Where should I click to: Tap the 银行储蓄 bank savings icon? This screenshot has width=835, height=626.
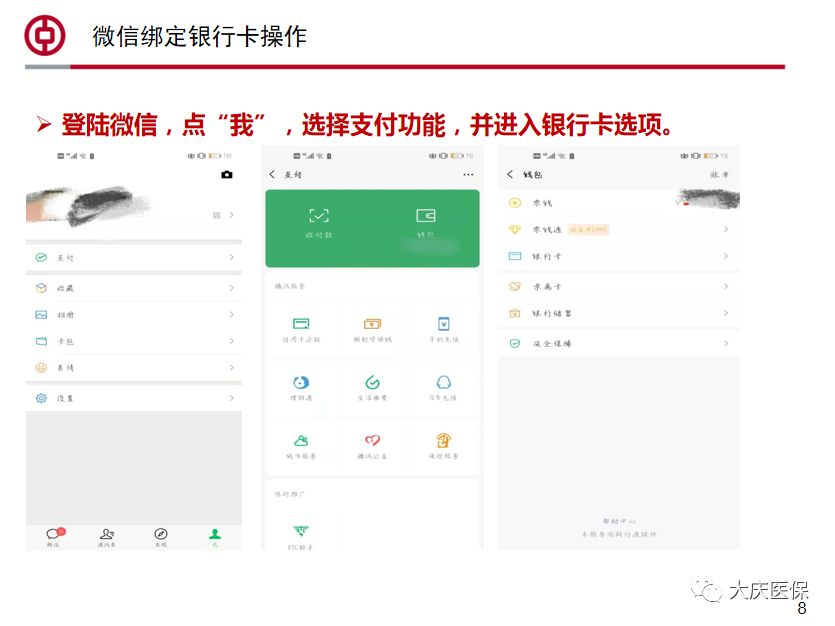click(514, 313)
